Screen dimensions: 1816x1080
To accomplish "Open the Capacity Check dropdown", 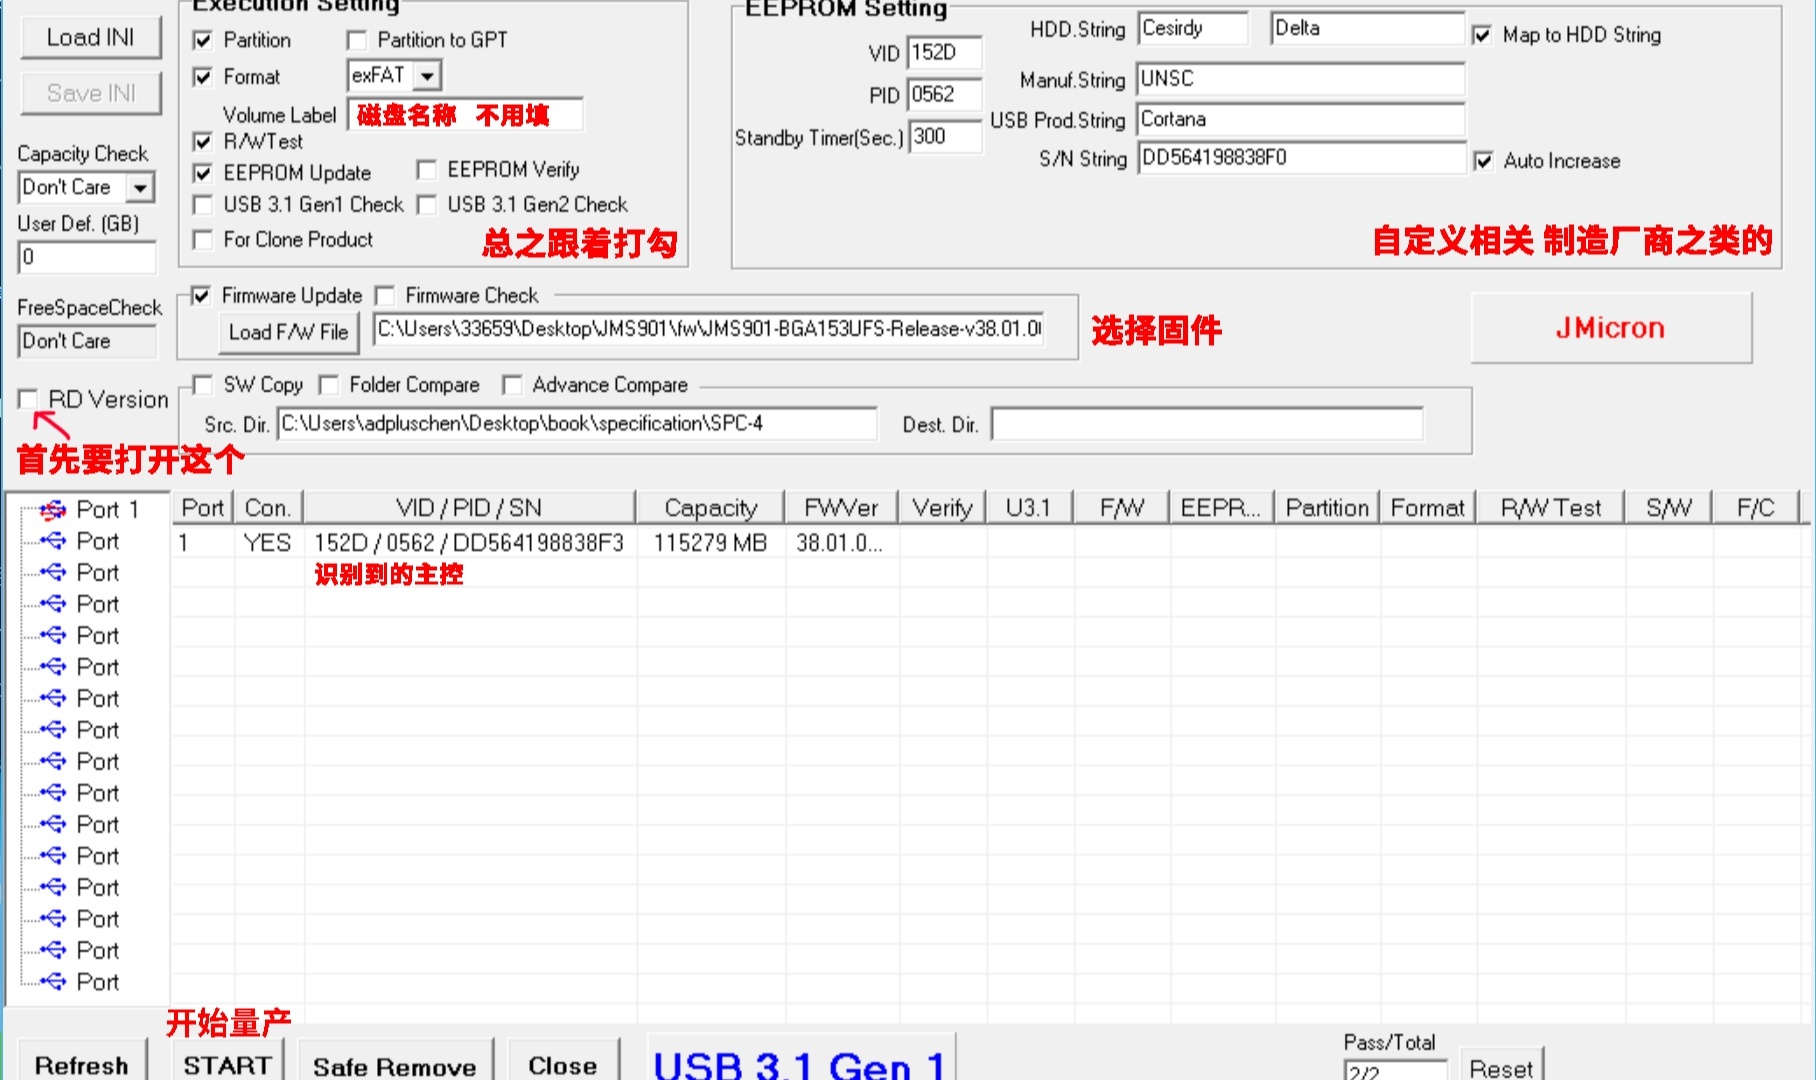I will tap(140, 187).
